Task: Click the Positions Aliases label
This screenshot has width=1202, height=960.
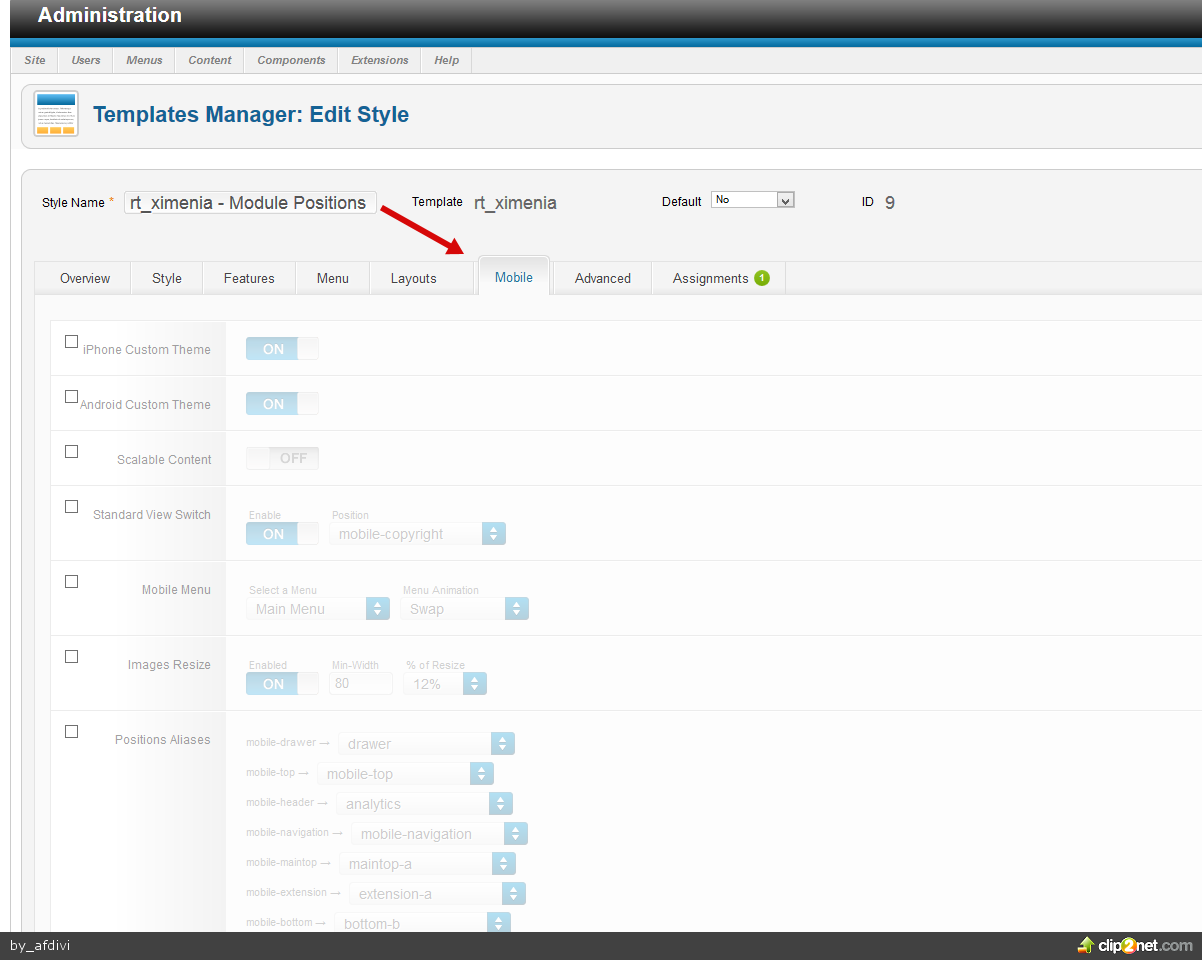Action: (163, 740)
